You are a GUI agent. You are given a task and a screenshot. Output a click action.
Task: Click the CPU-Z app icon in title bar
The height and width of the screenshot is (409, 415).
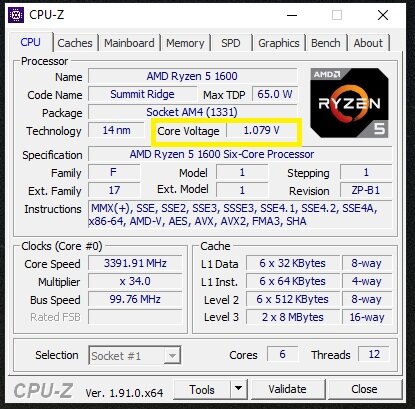point(16,15)
